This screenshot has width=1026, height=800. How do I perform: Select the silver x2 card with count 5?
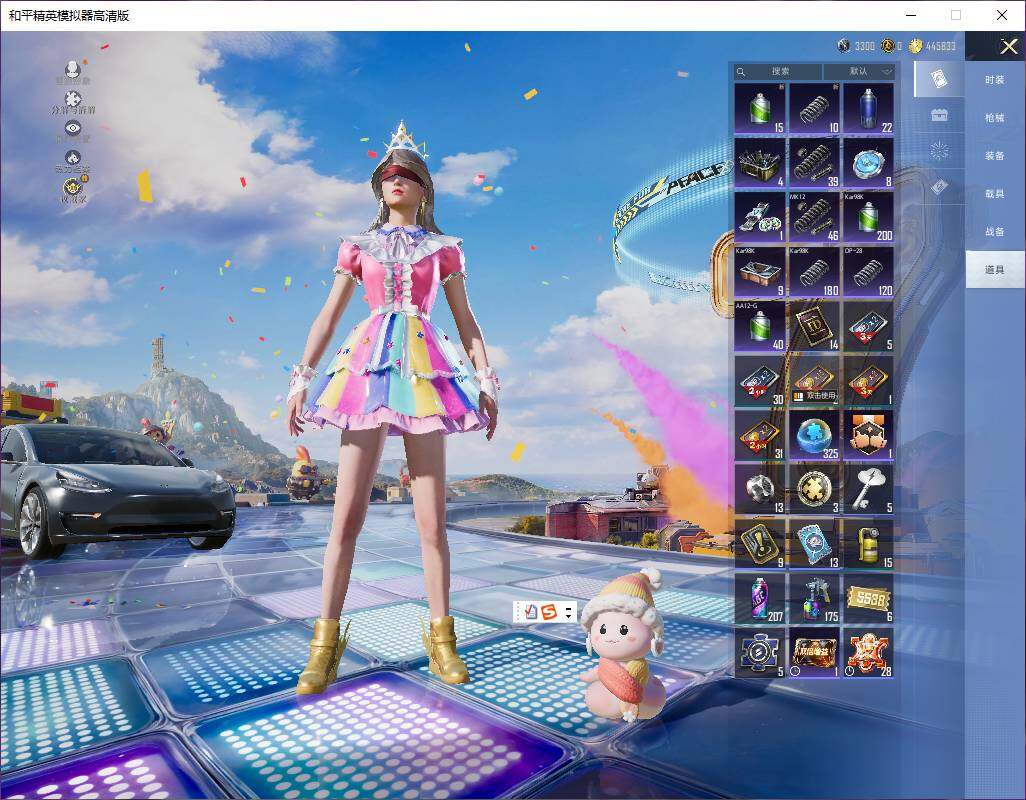[868, 326]
